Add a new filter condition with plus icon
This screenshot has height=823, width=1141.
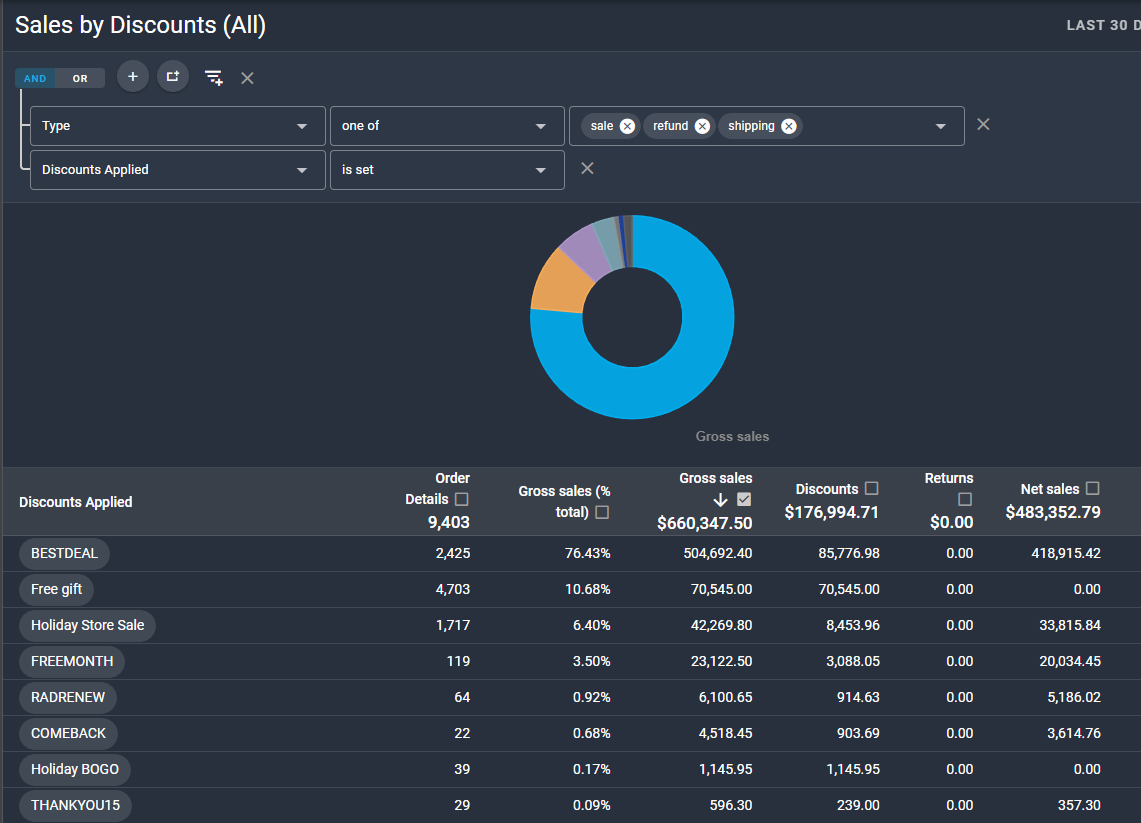tap(132, 76)
